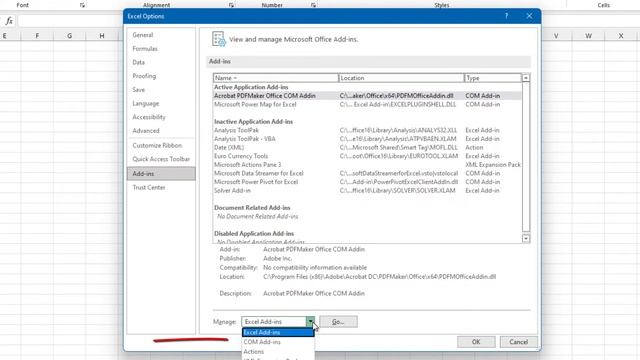Choose Excel Add-ins from Manage list
The width and height of the screenshot is (640, 360).
[278, 332]
